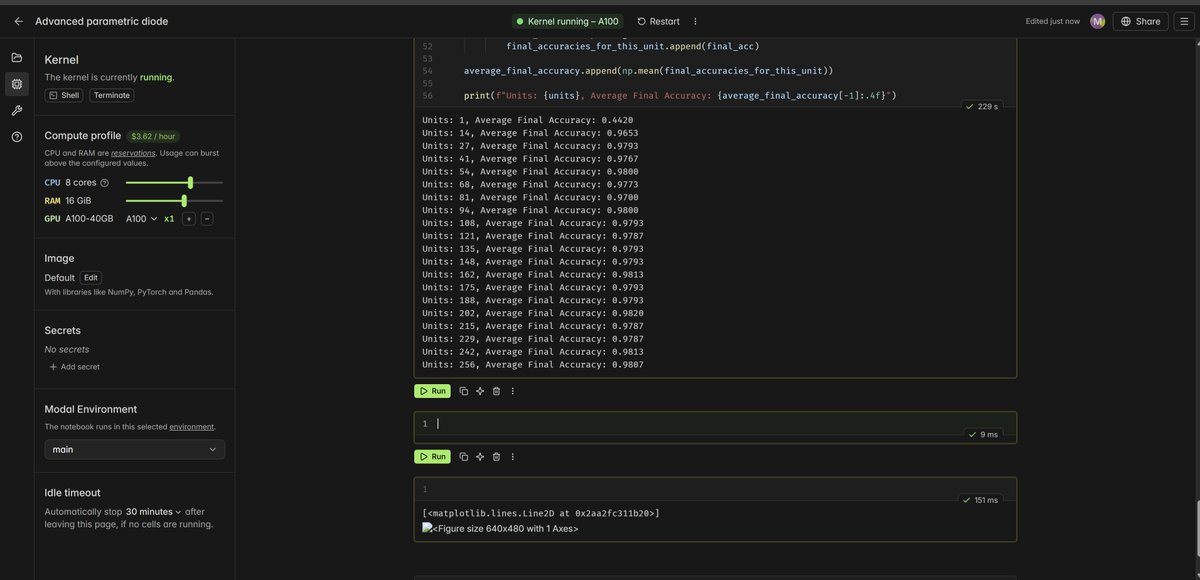Viewport: 1200px width, 580px height.
Task: Open the reservations link
Action: (x=133, y=153)
